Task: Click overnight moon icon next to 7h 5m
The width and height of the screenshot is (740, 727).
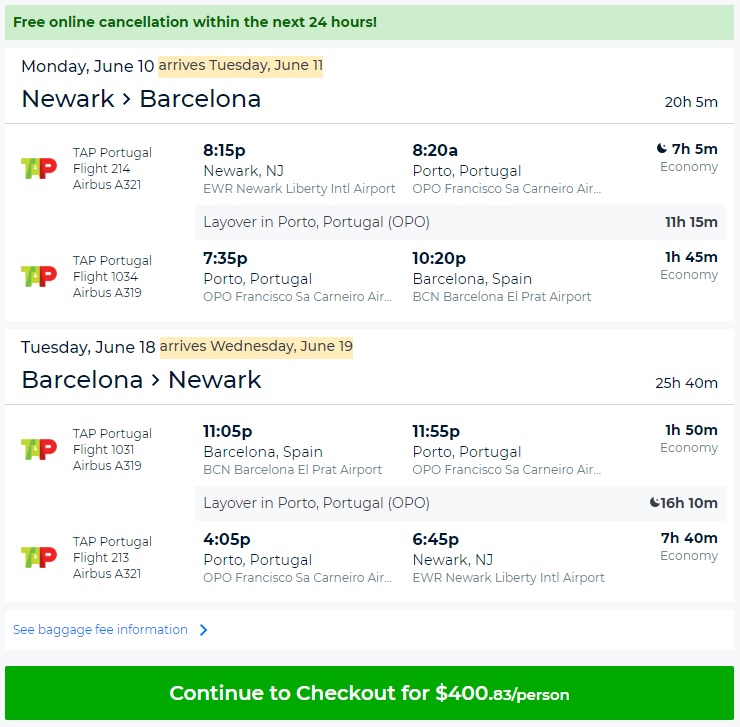Action: (661, 149)
